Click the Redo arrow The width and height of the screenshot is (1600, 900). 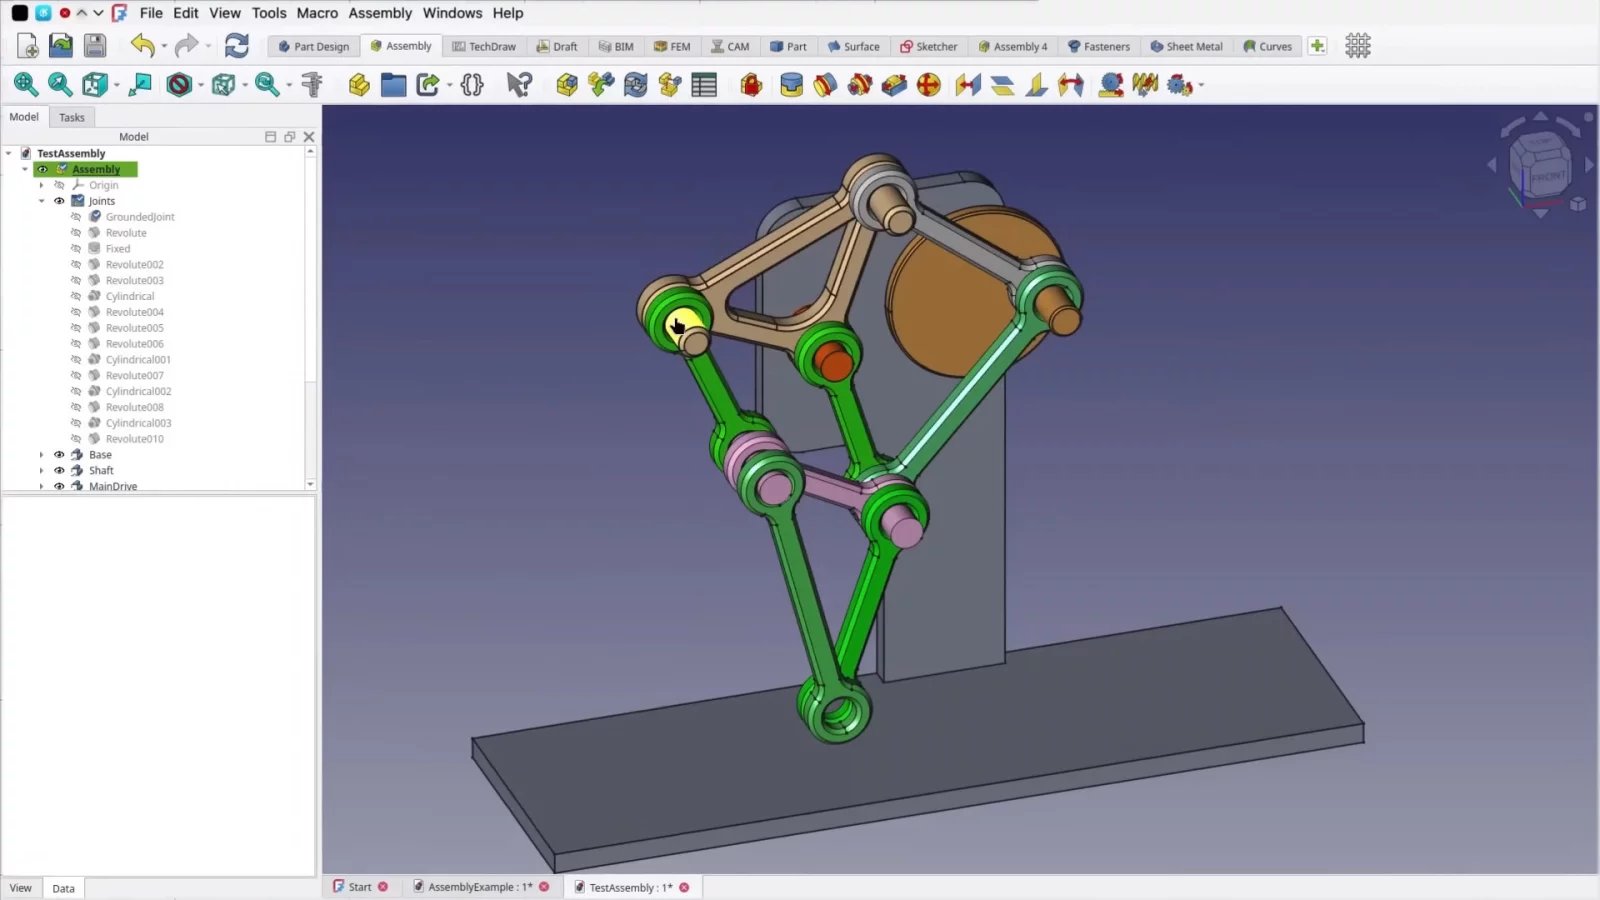point(186,46)
